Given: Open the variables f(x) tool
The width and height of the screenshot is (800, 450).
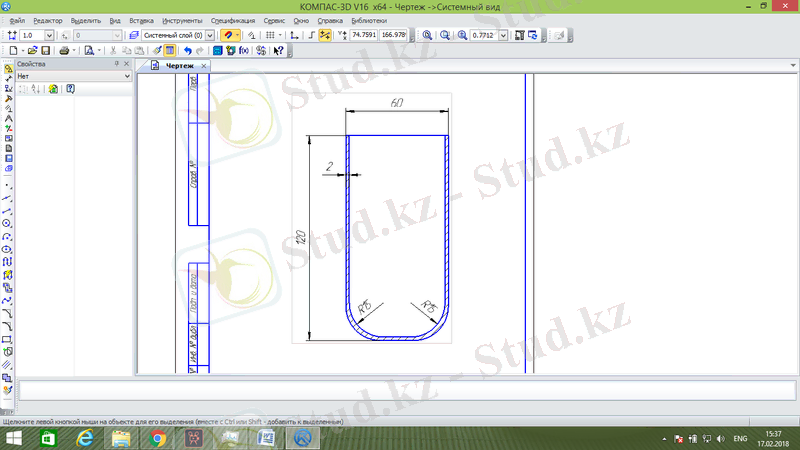Looking at the screenshot, I should 244,51.
